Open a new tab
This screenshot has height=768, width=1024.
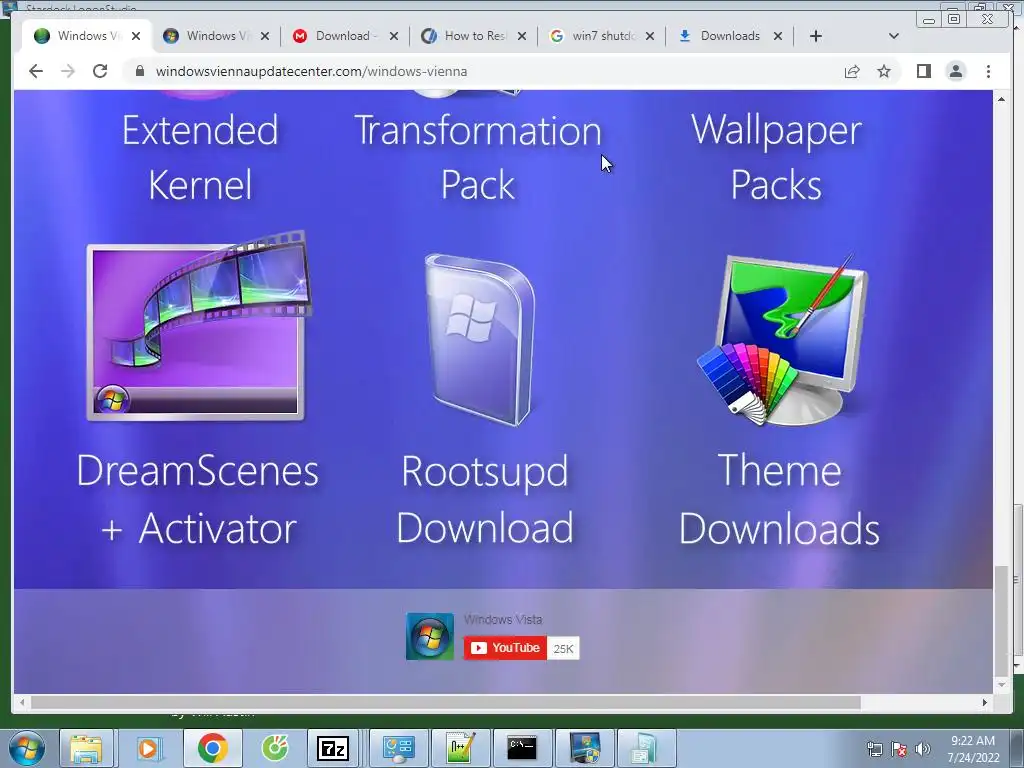click(816, 36)
